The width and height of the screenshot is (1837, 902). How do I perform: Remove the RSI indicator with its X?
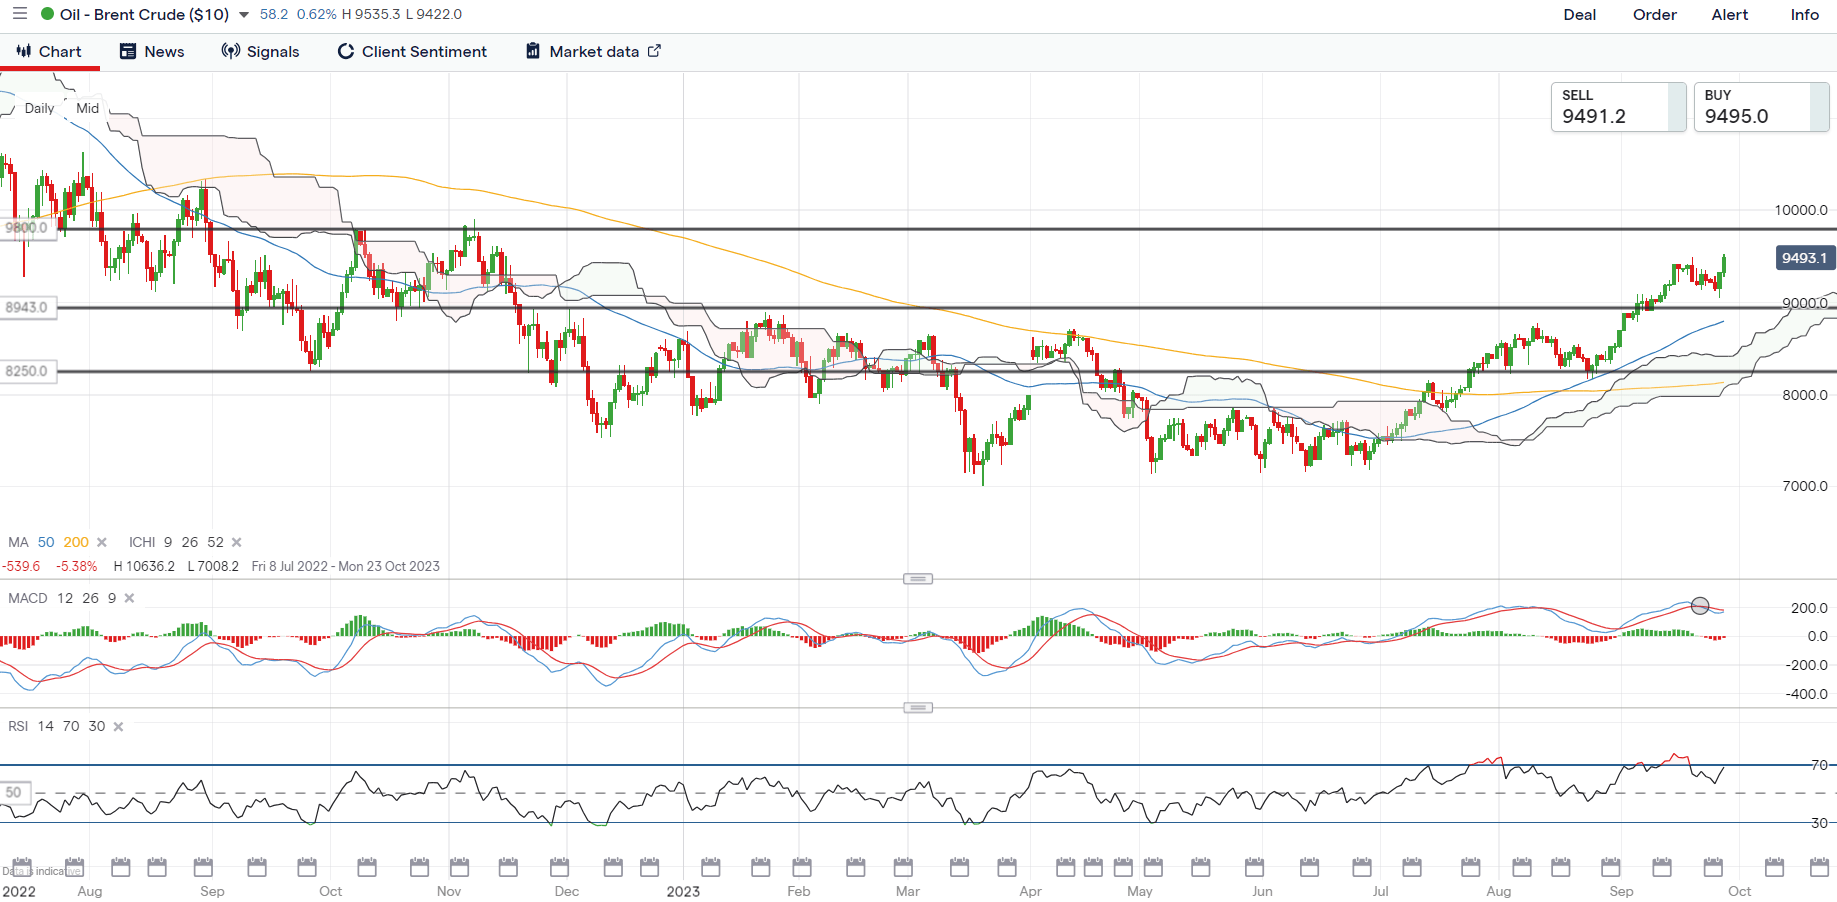pyautogui.click(x=118, y=727)
